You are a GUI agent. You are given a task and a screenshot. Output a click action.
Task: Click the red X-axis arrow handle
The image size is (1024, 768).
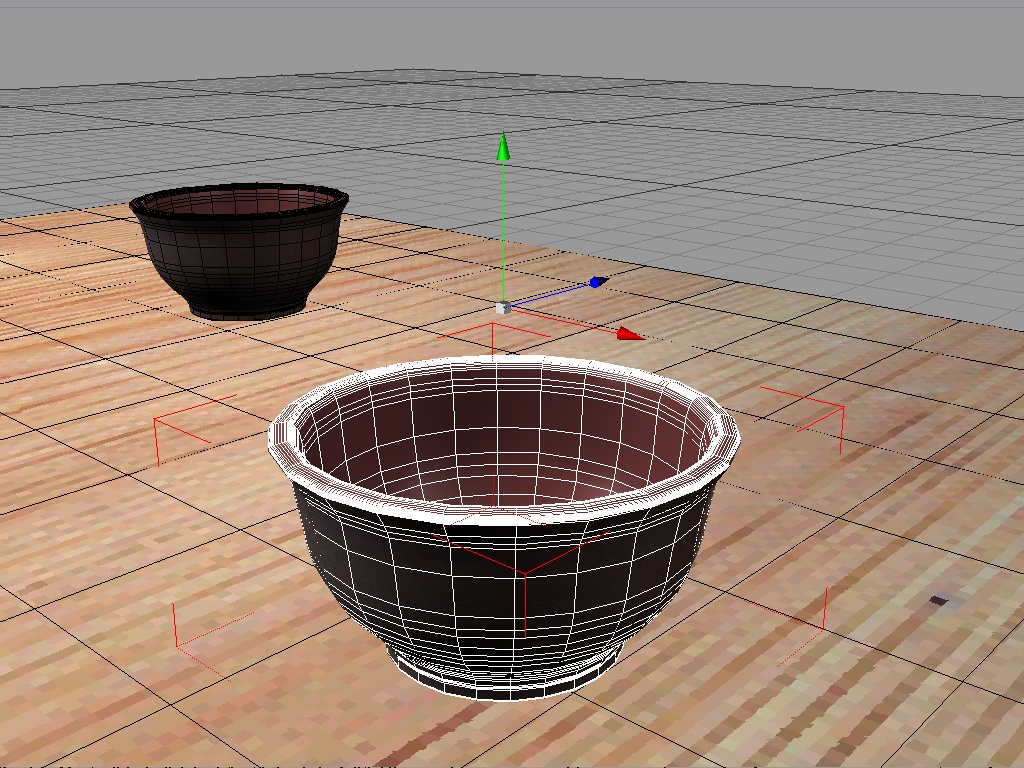(x=630, y=334)
